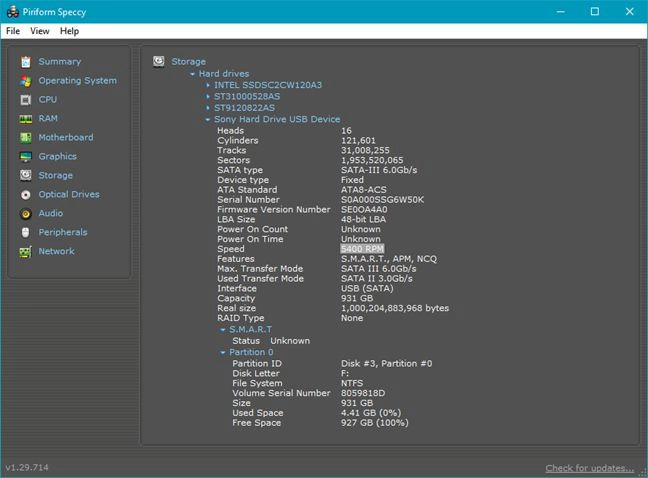Collapse the Partition 0 node
The width and height of the screenshot is (648, 478).
click(x=223, y=352)
